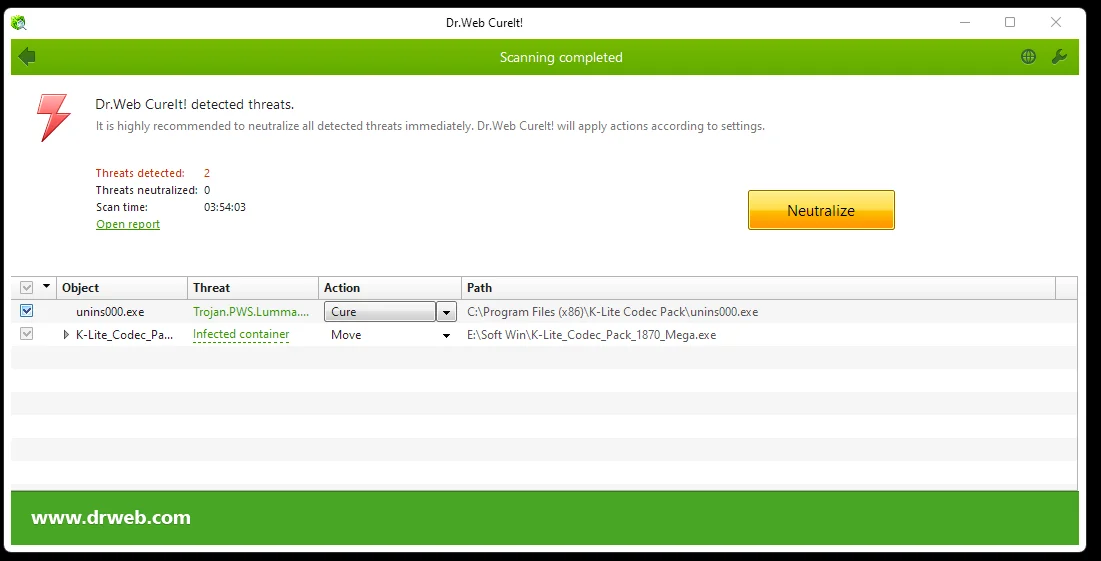1101x561 pixels.
Task: Click the Trojan.PWS.Lumma threat name
Action: point(251,312)
